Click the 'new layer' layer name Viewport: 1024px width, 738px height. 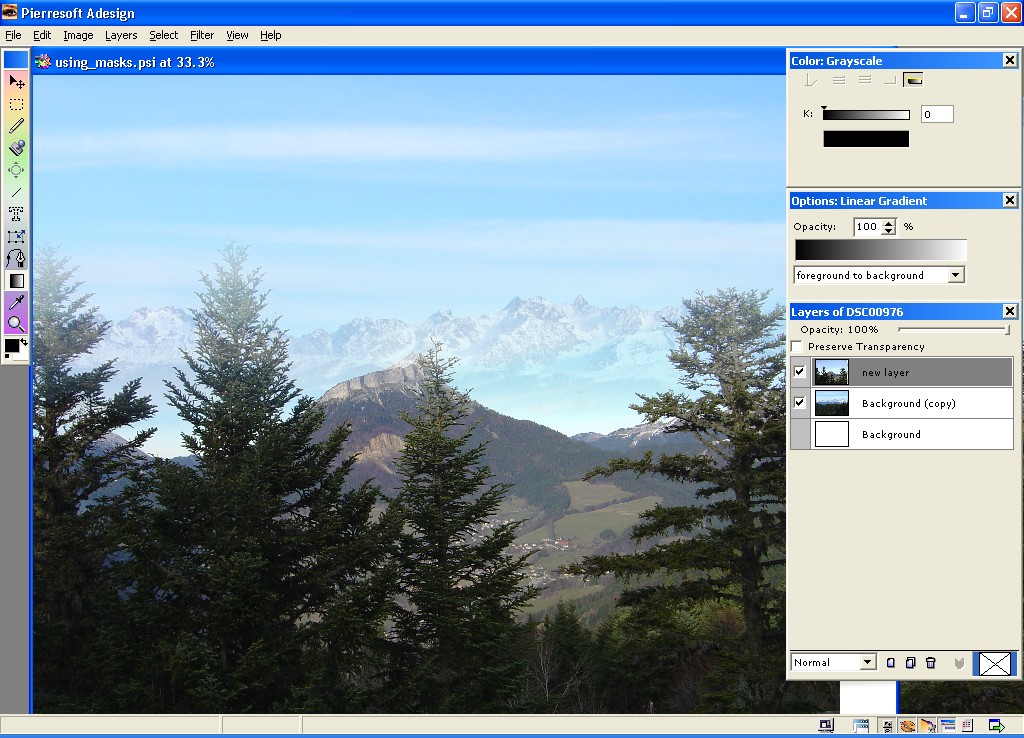[x=885, y=372]
